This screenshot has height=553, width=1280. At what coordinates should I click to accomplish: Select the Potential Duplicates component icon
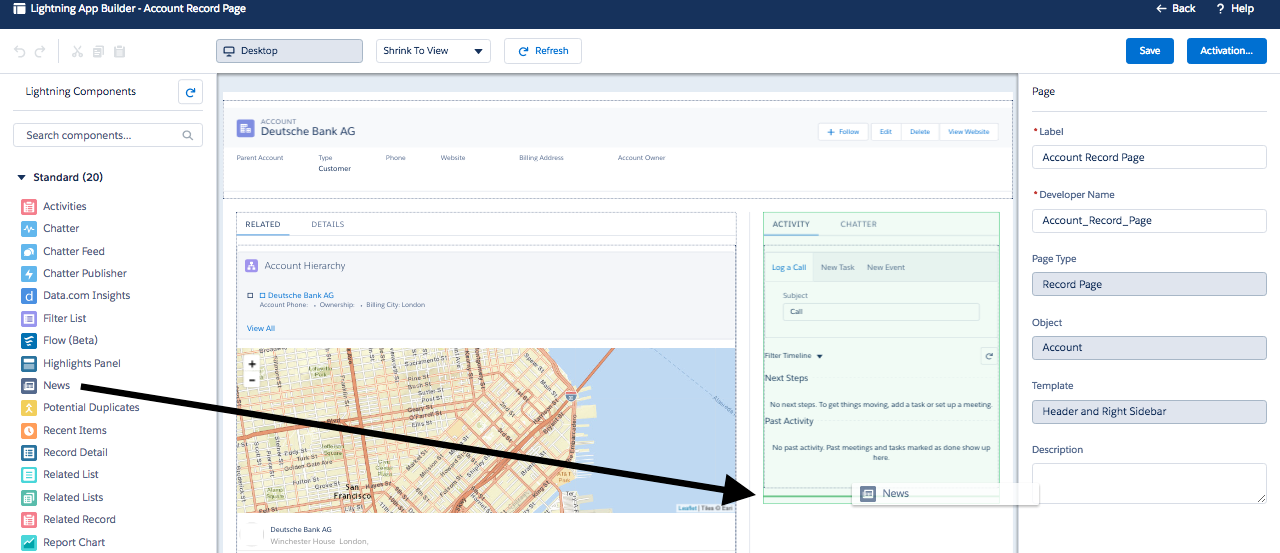pyautogui.click(x=29, y=407)
